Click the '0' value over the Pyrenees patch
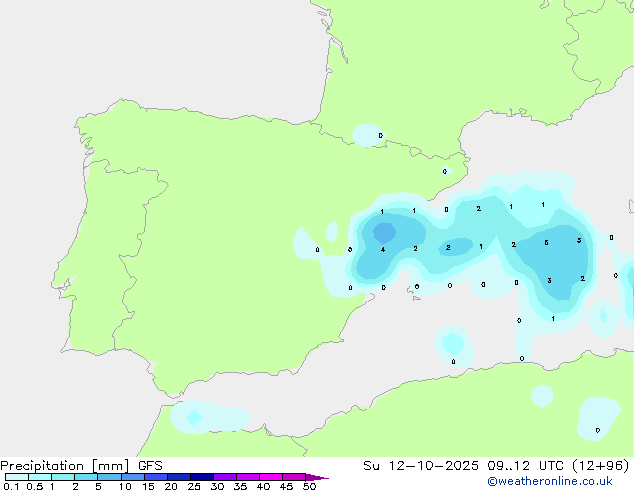 tap(380, 135)
